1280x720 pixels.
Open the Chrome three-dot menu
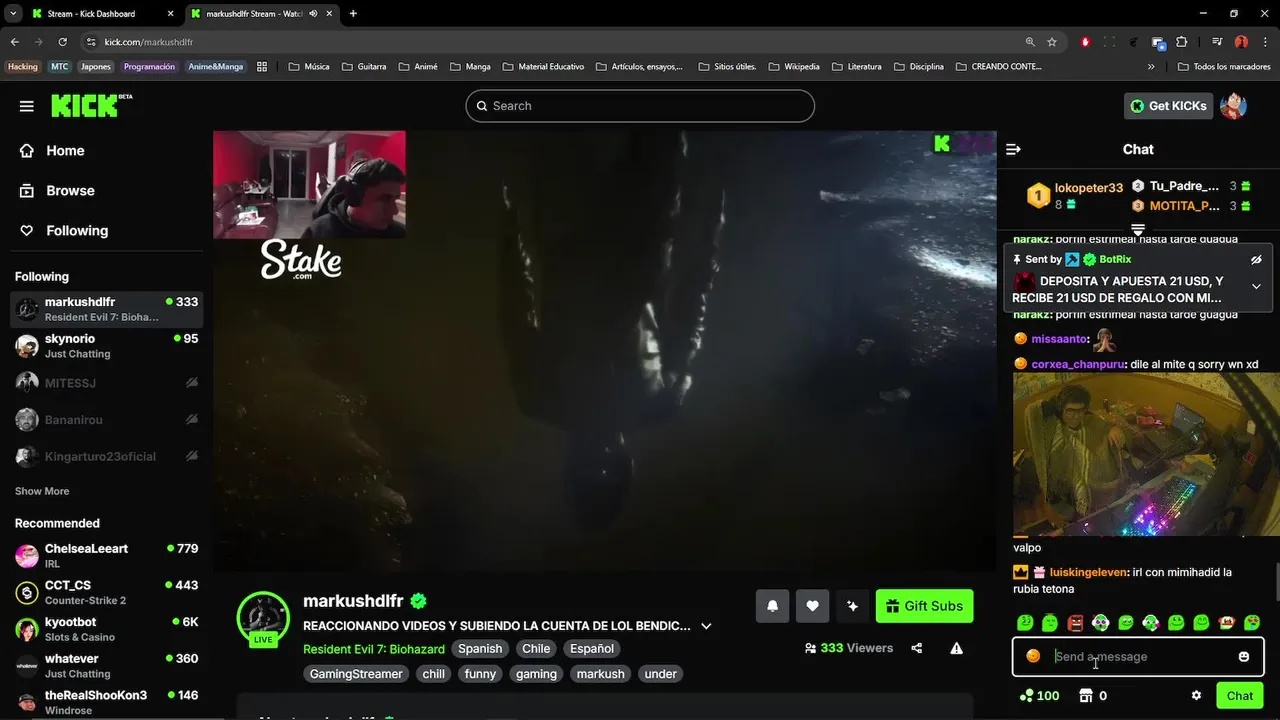click(1265, 42)
